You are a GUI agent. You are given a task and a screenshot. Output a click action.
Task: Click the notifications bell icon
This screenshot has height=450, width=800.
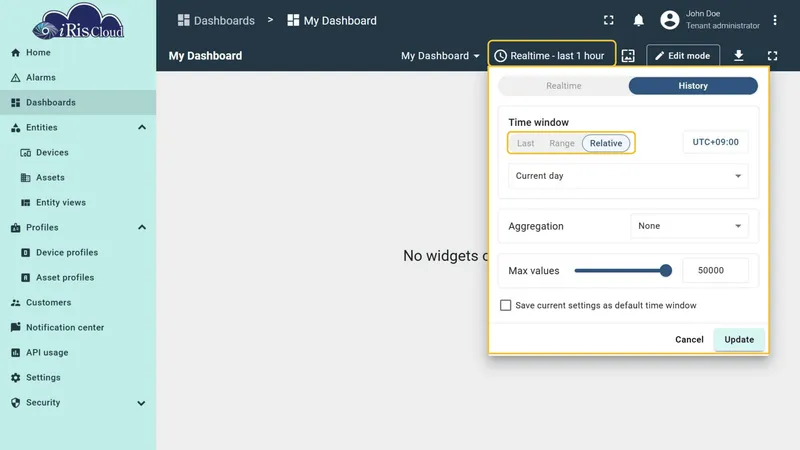coord(638,20)
